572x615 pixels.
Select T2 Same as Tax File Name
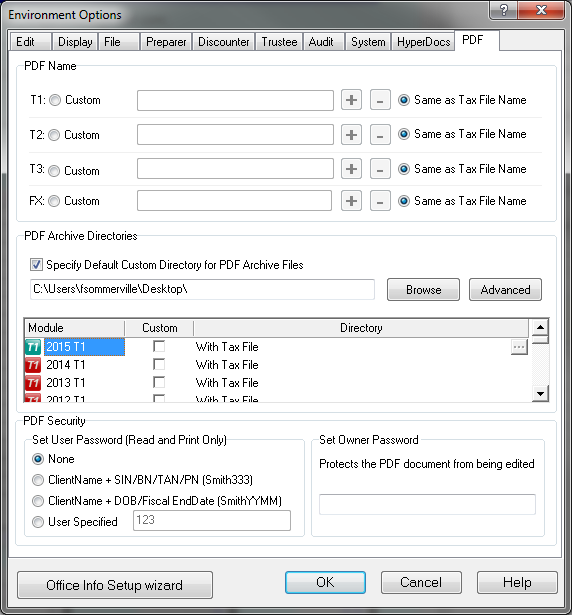point(404,134)
